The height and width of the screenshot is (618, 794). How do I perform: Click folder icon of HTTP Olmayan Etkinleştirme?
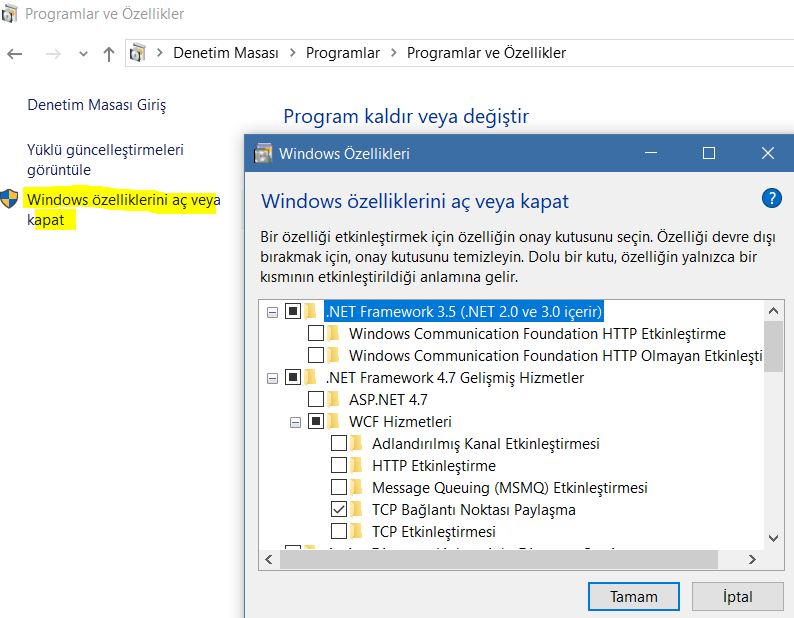(x=334, y=355)
